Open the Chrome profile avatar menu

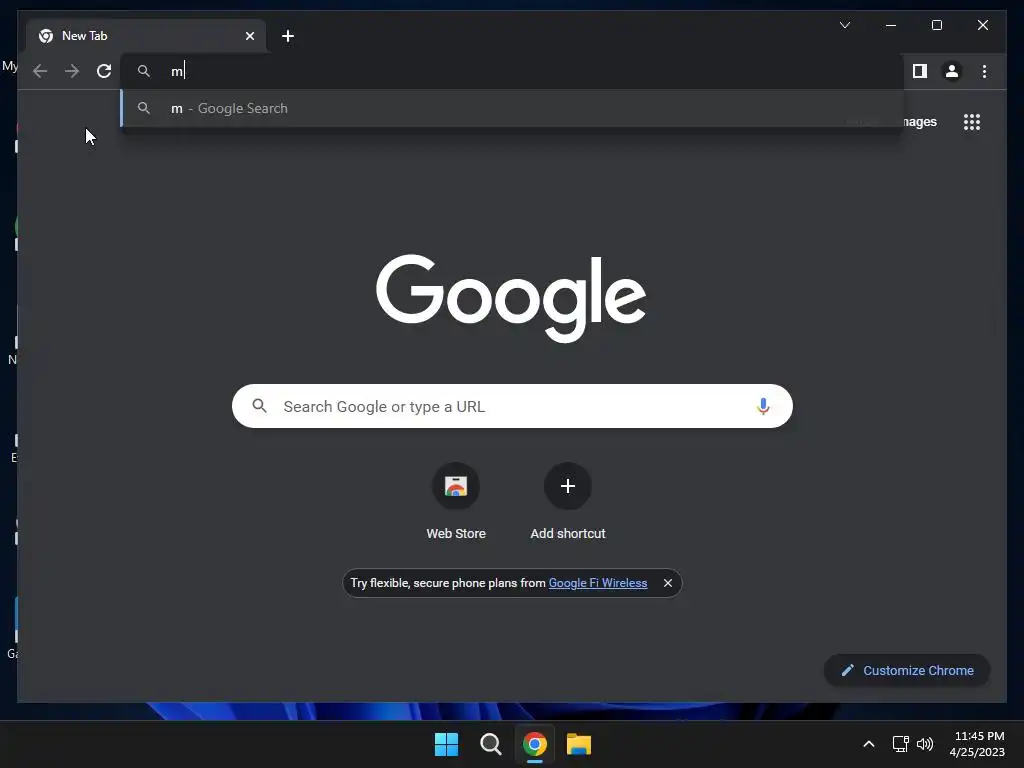(x=952, y=71)
